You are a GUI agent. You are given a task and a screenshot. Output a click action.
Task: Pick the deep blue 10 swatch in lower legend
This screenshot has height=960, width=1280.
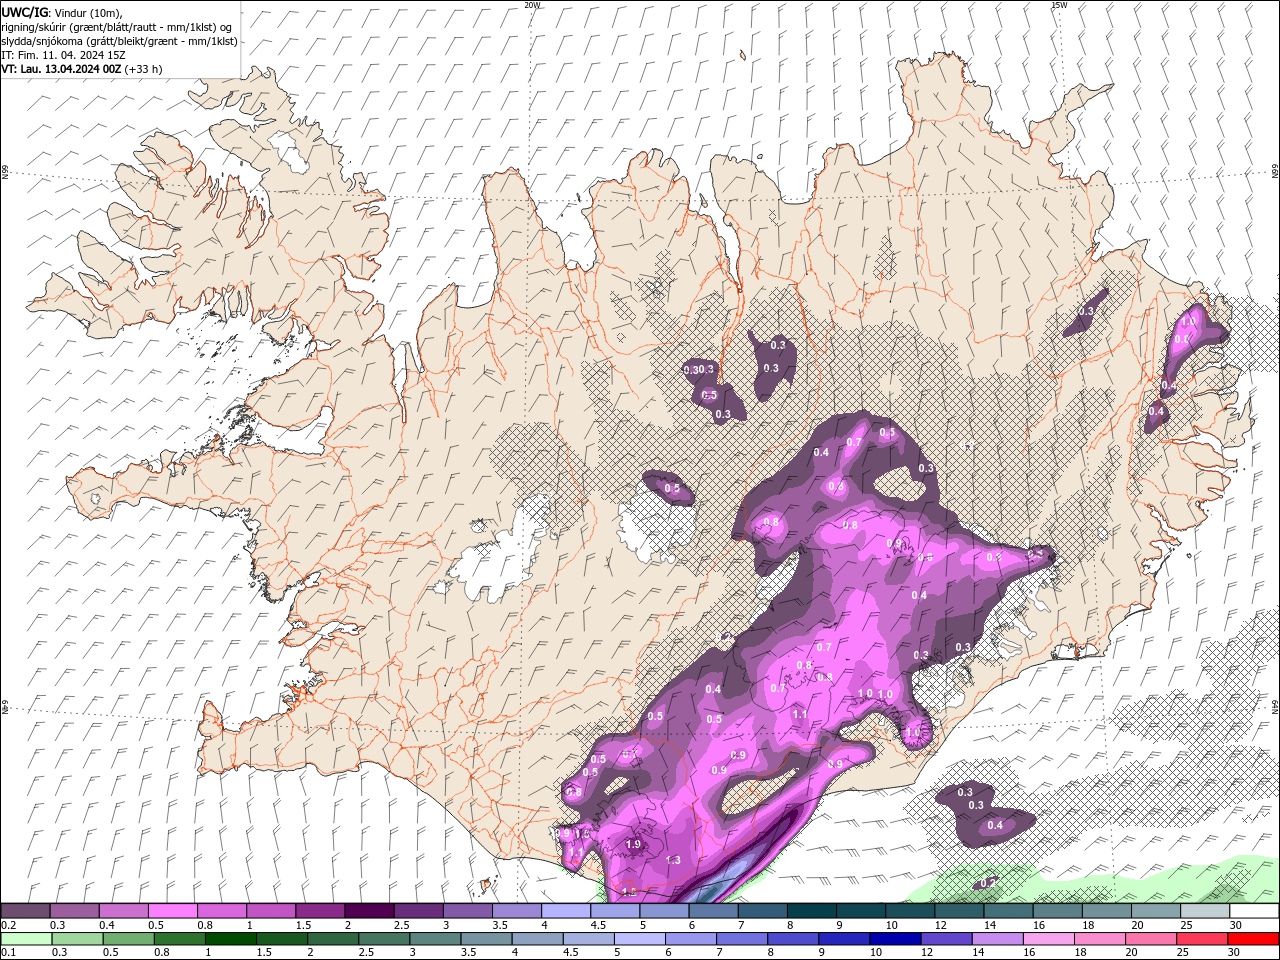tap(895, 938)
